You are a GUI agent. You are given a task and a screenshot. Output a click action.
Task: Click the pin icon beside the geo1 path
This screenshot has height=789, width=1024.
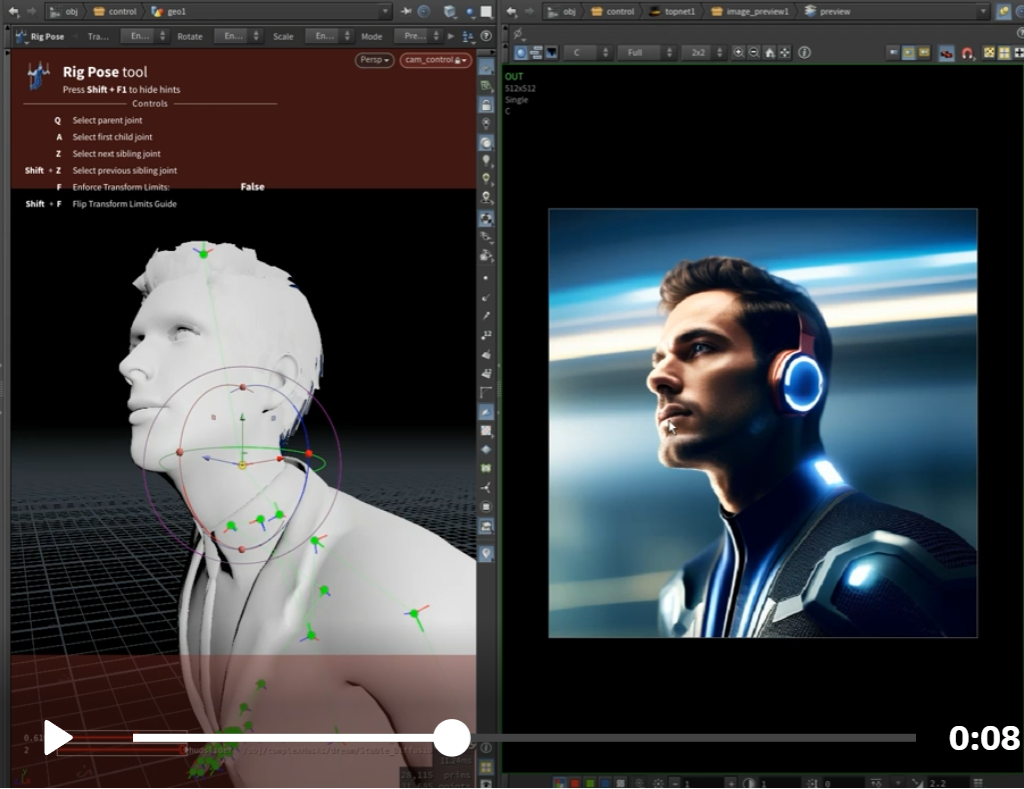406,11
